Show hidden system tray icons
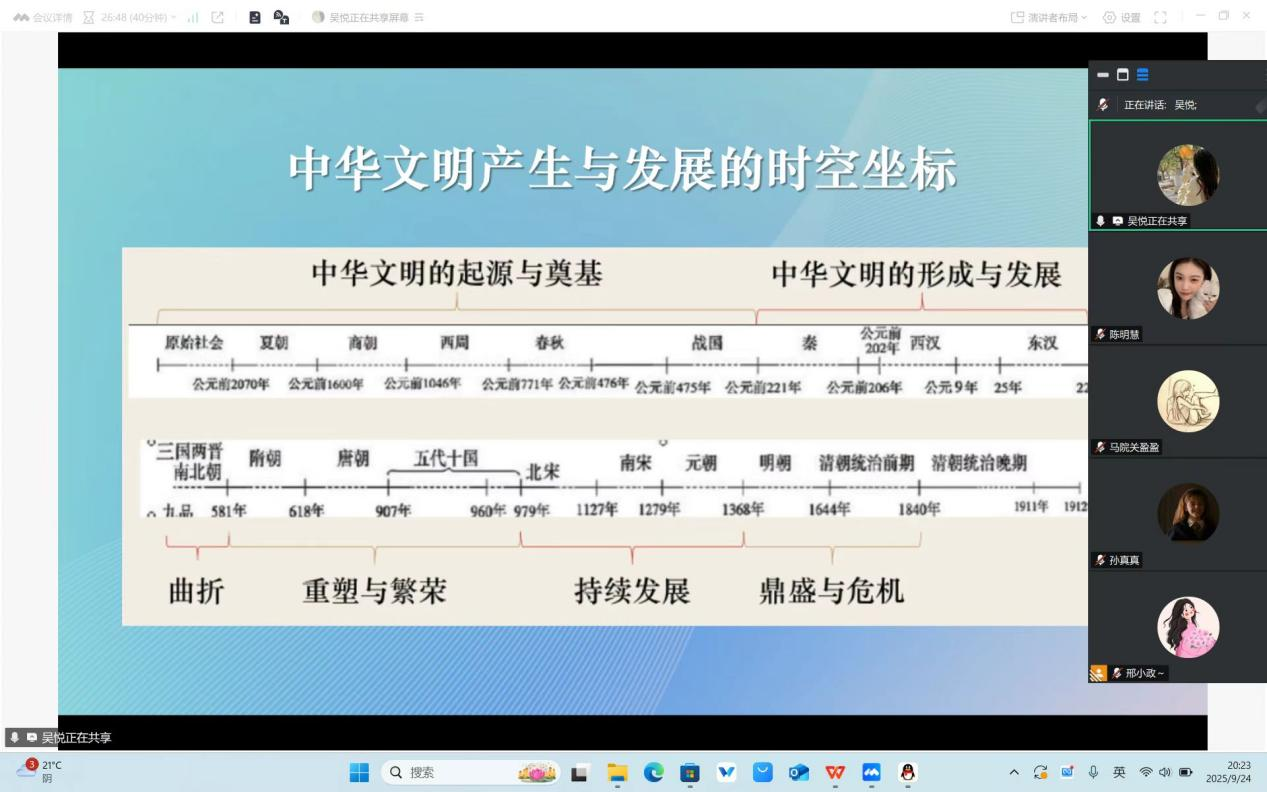 (1014, 772)
